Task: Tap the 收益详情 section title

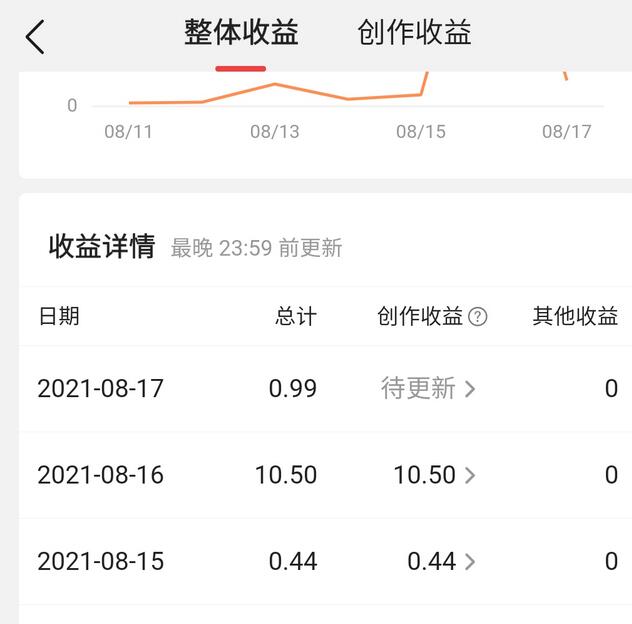Action: click(102, 246)
